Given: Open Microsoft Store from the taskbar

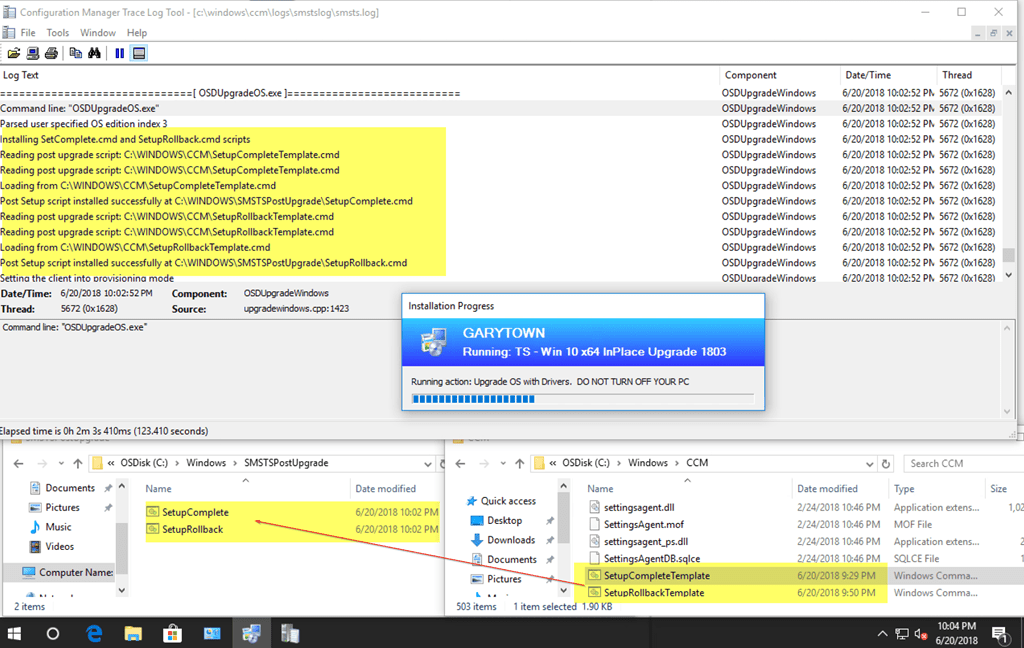Looking at the screenshot, I should (172, 634).
